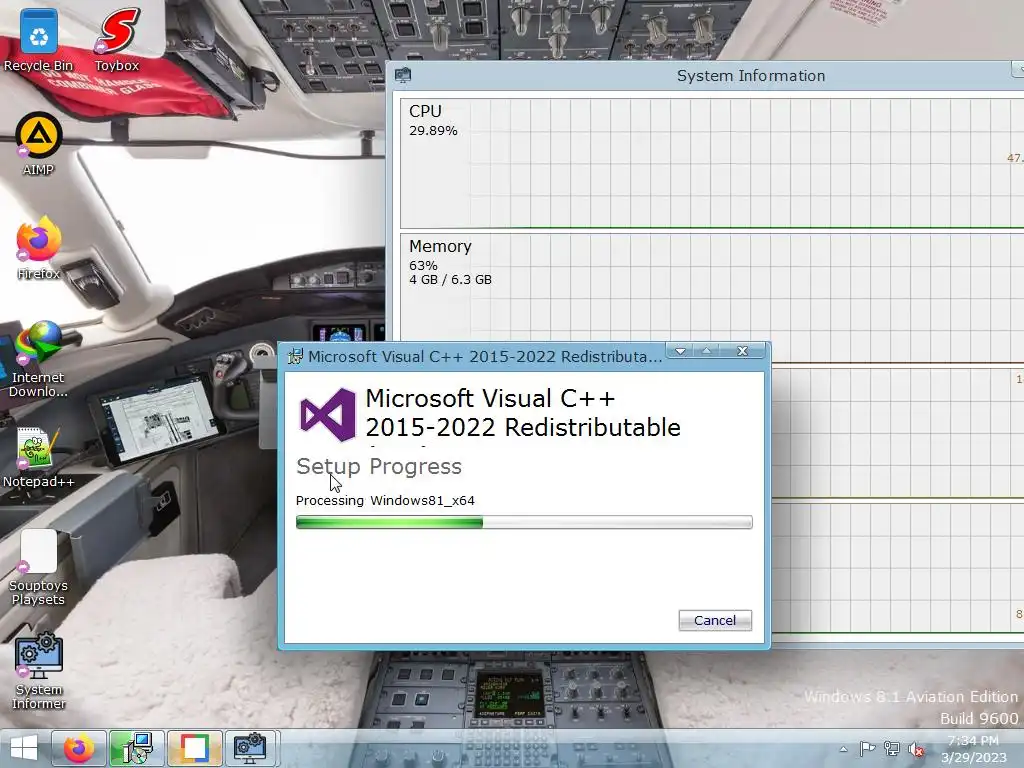
Task: Select the installer taskbar button
Action: [136, 748]
